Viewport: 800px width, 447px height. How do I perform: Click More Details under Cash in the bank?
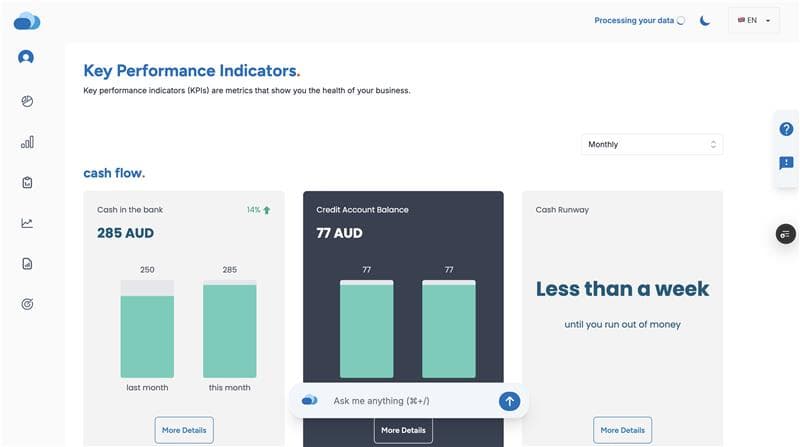pos(184,430)
